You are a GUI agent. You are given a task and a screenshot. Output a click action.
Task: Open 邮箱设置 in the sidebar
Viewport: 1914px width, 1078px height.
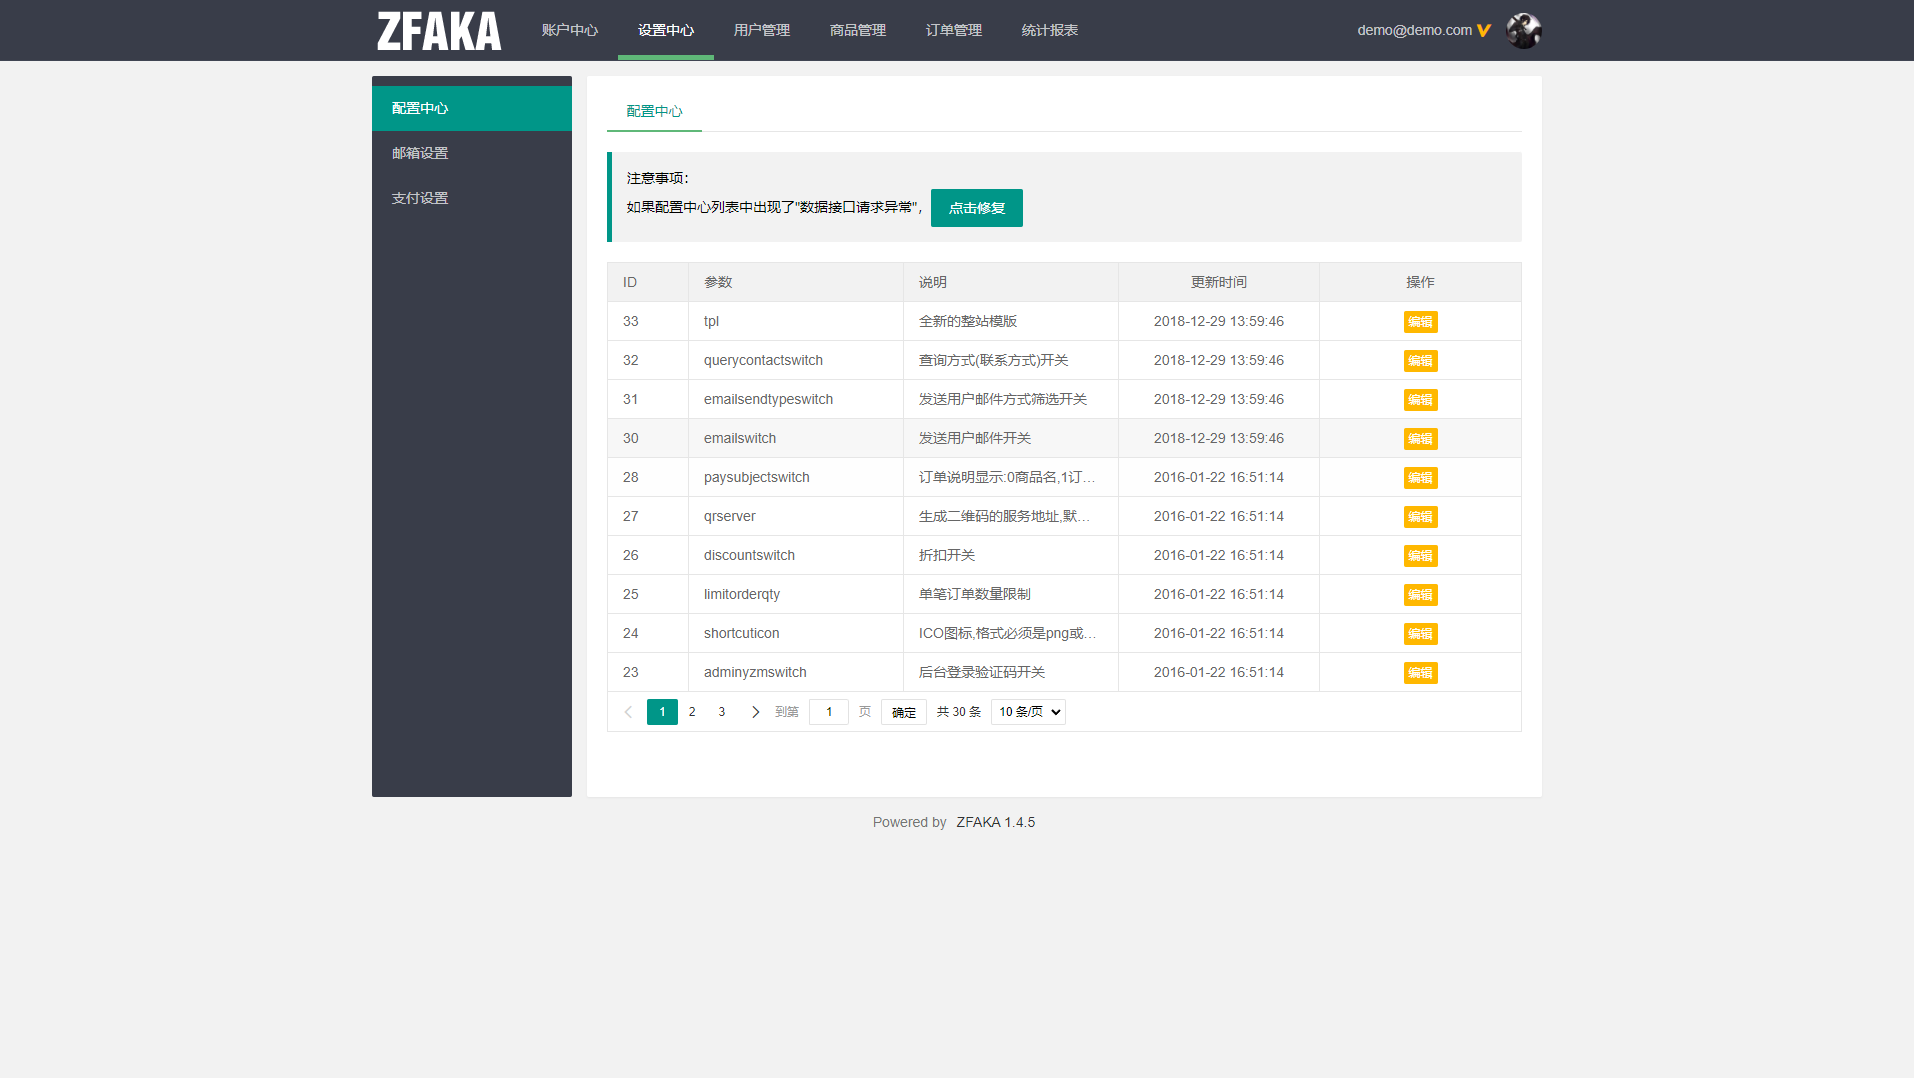point(419,152)
